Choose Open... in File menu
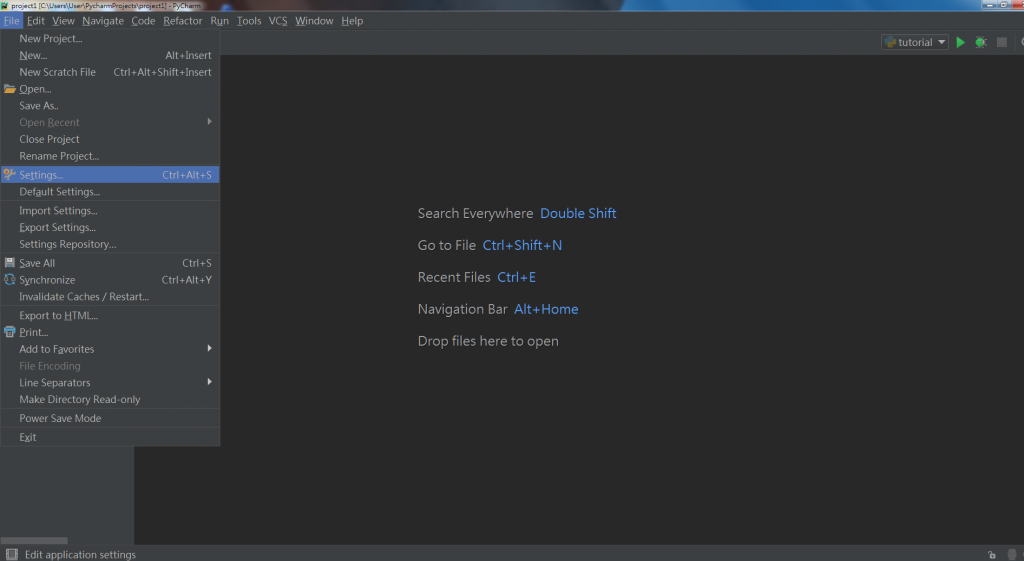This screenshot has width=1024, height=561. [110, 89]
